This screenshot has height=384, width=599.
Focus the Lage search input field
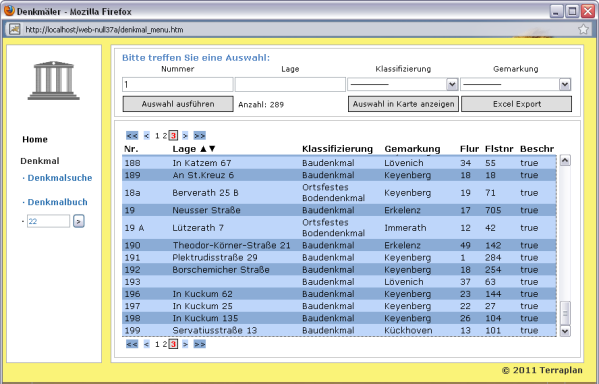coord(290,84)
